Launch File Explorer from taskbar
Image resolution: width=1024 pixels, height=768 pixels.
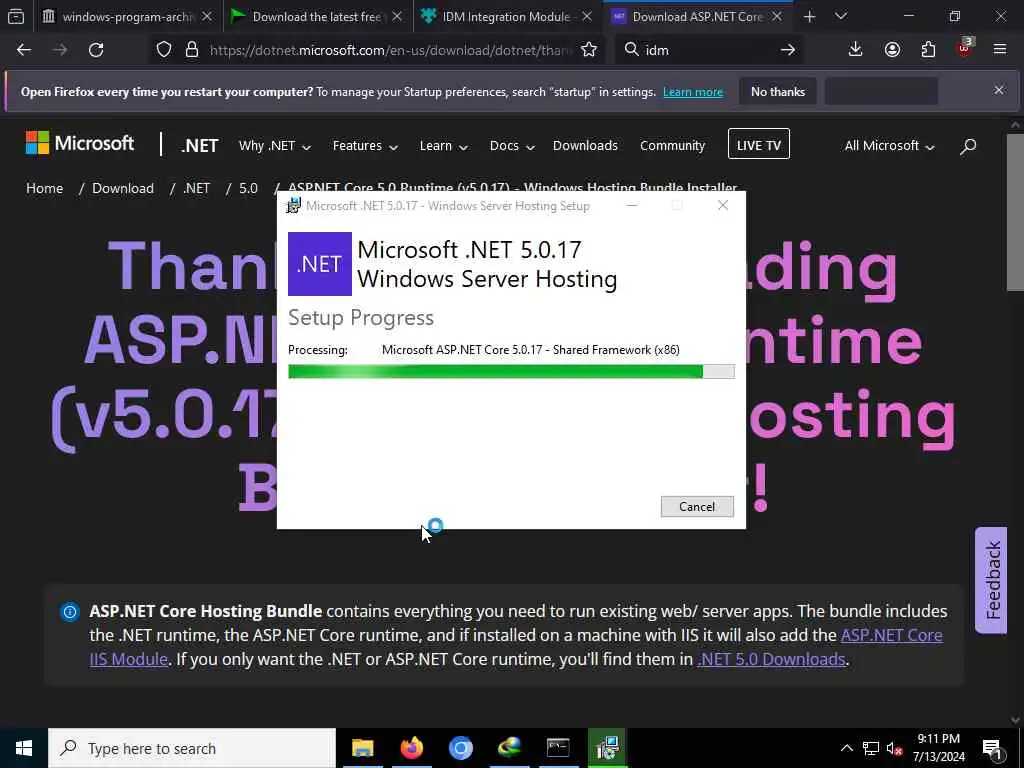pyautogui.click(x=362, y=748)
